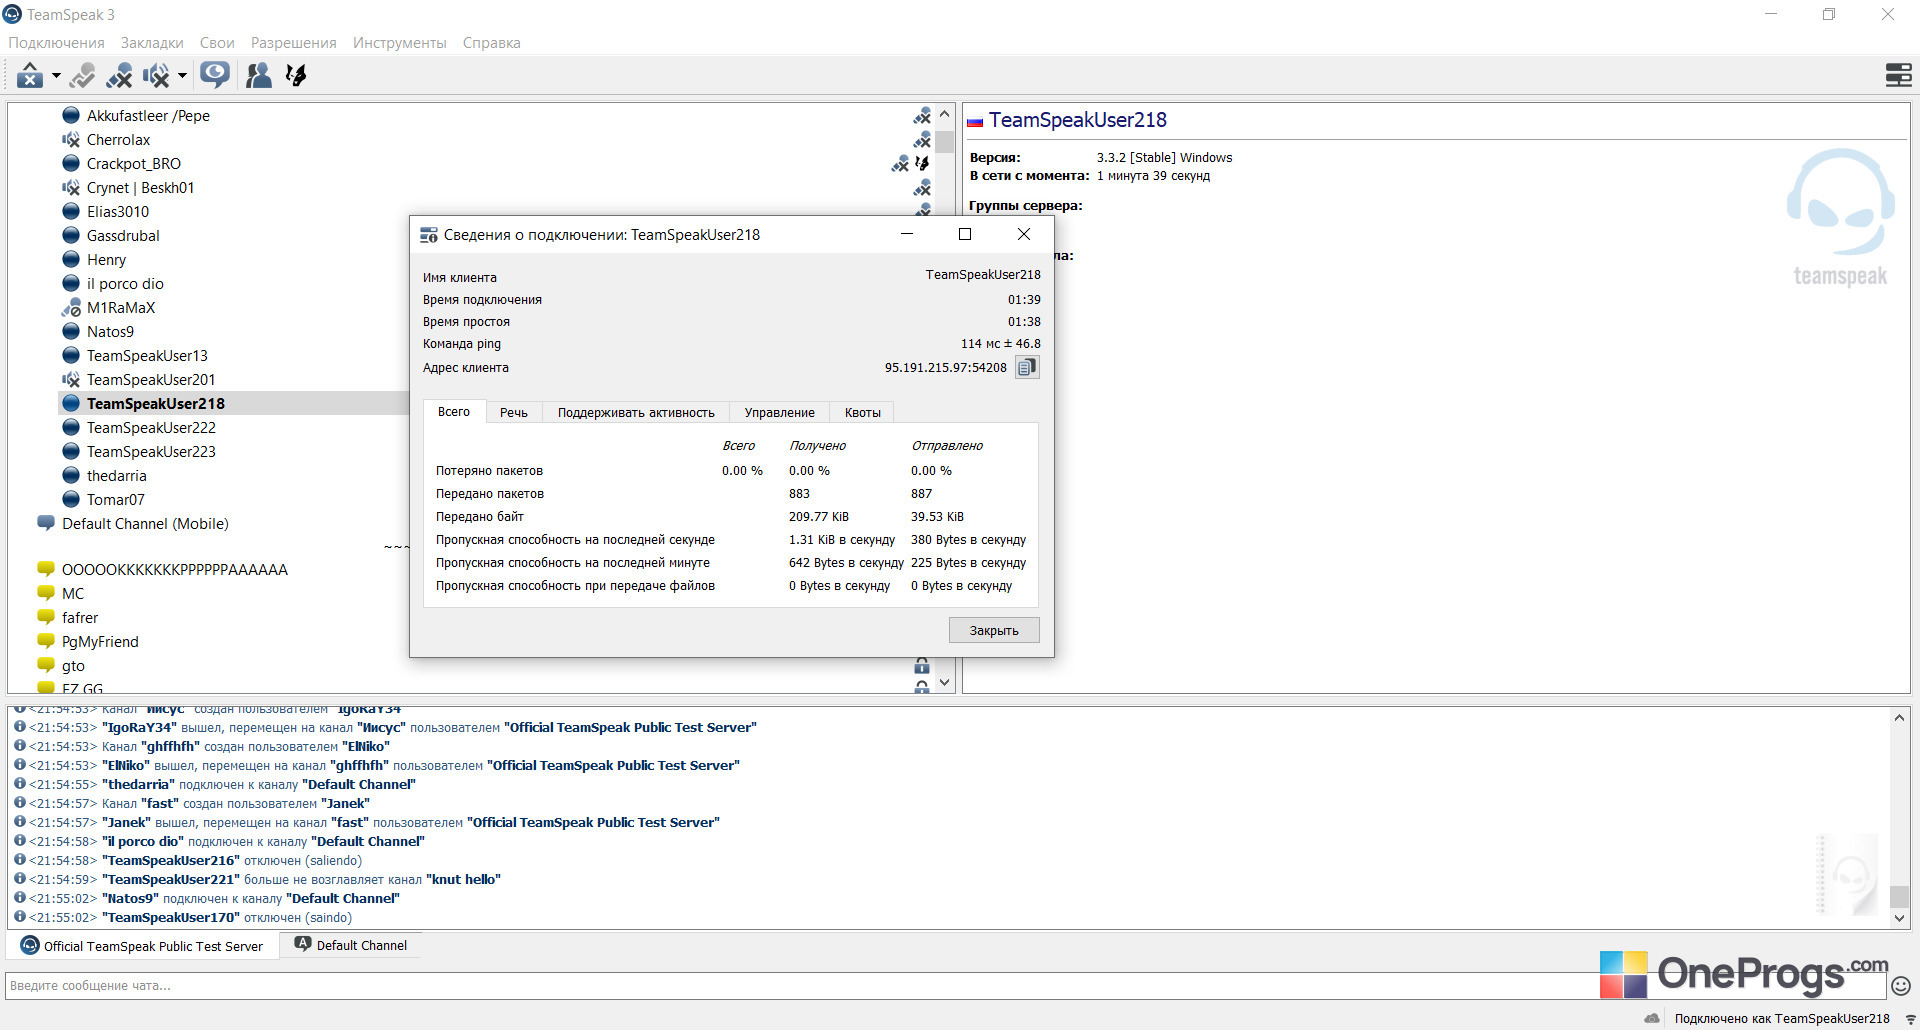Open the Разрешения menu

(293, 43)
